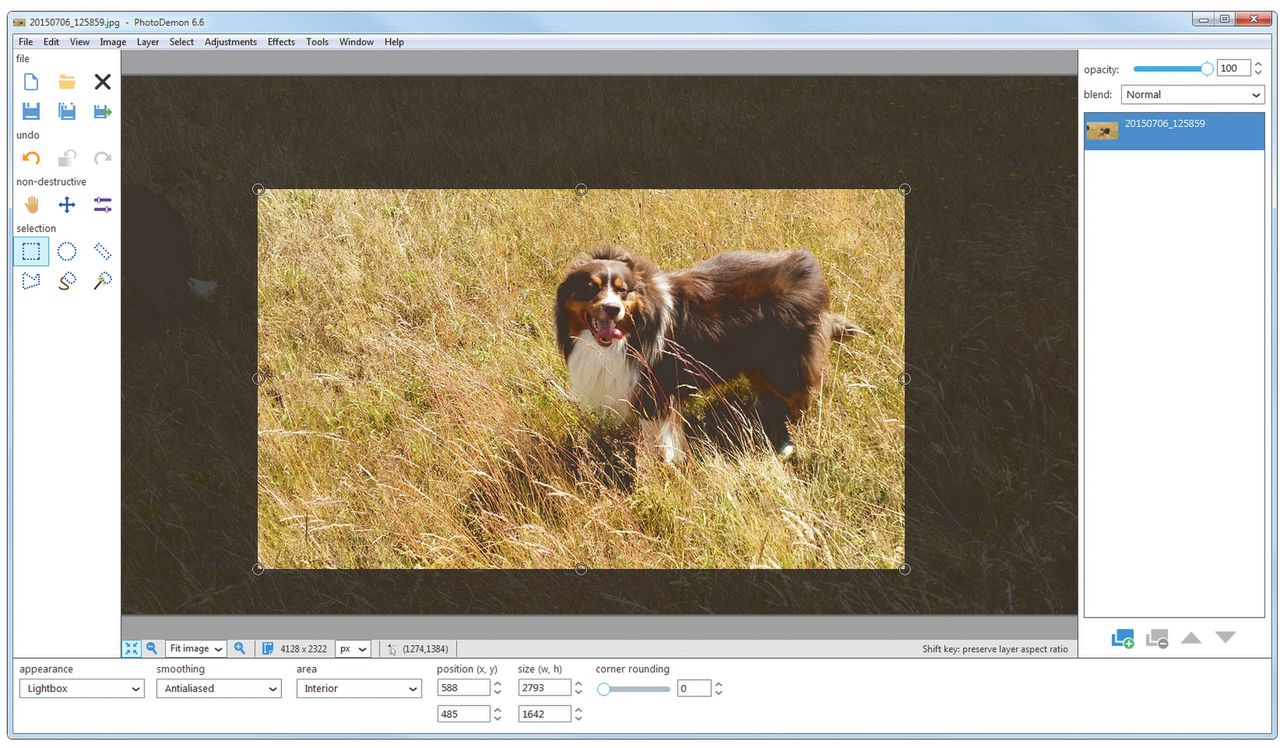Screen dimensions: 1280x748
Task: Click the 4128 x 2322 image size text
Action: (304, 649)
